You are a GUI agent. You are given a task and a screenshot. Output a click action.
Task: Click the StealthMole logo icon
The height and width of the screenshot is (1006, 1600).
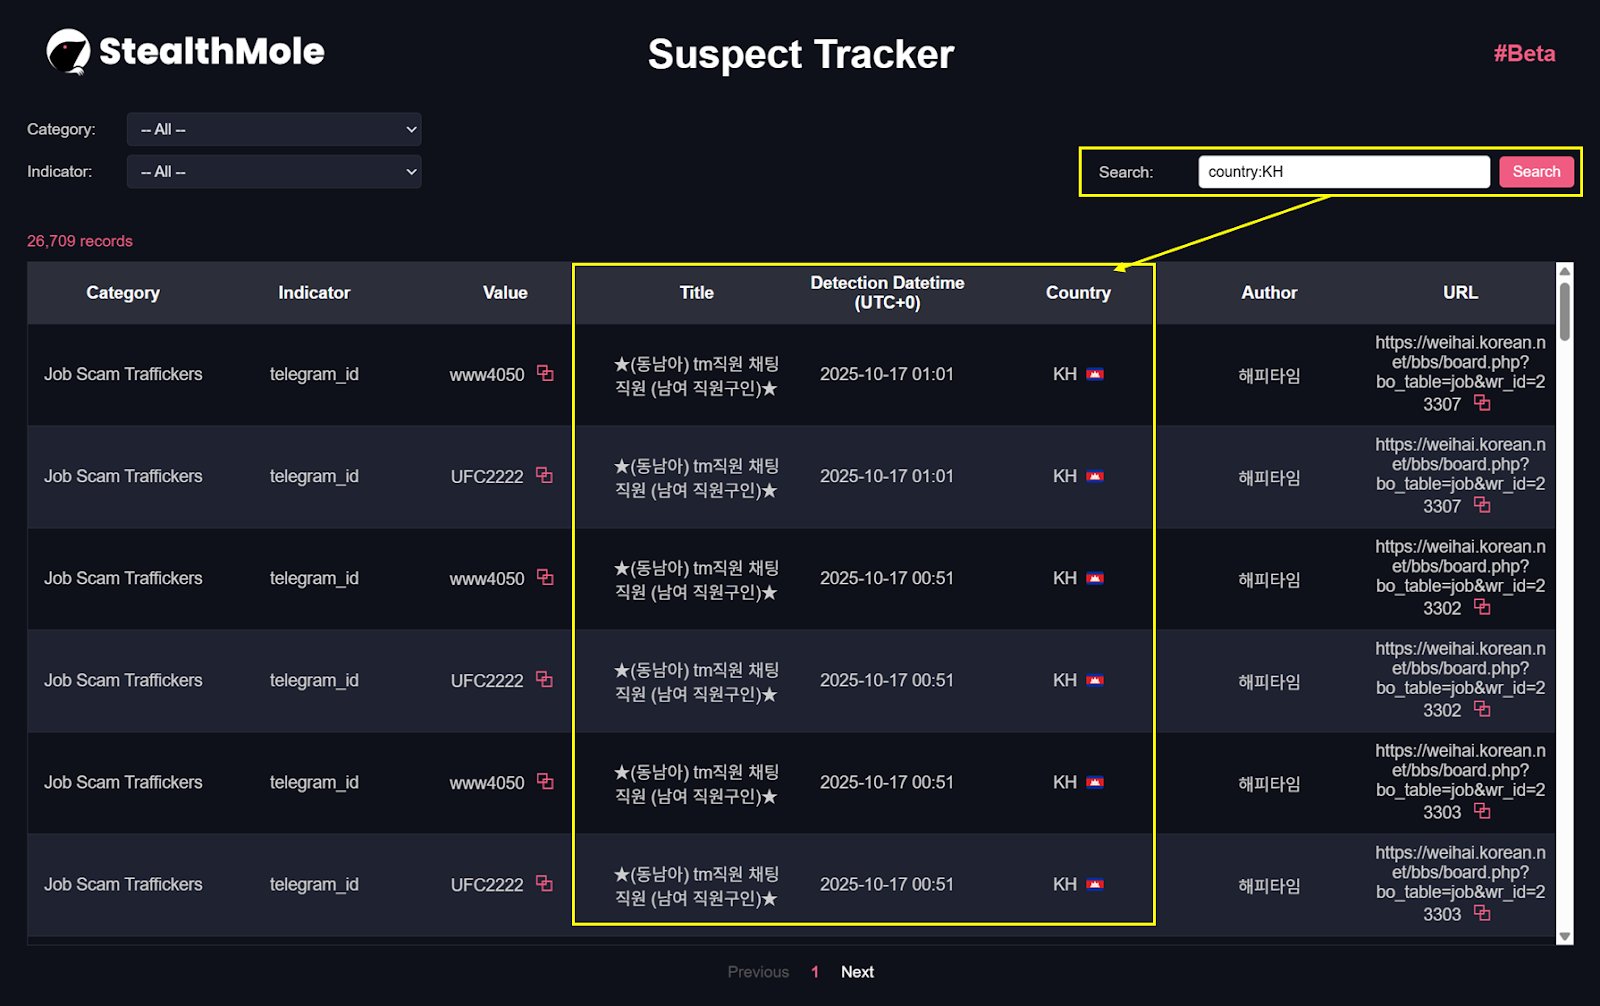tap(68, 52)
